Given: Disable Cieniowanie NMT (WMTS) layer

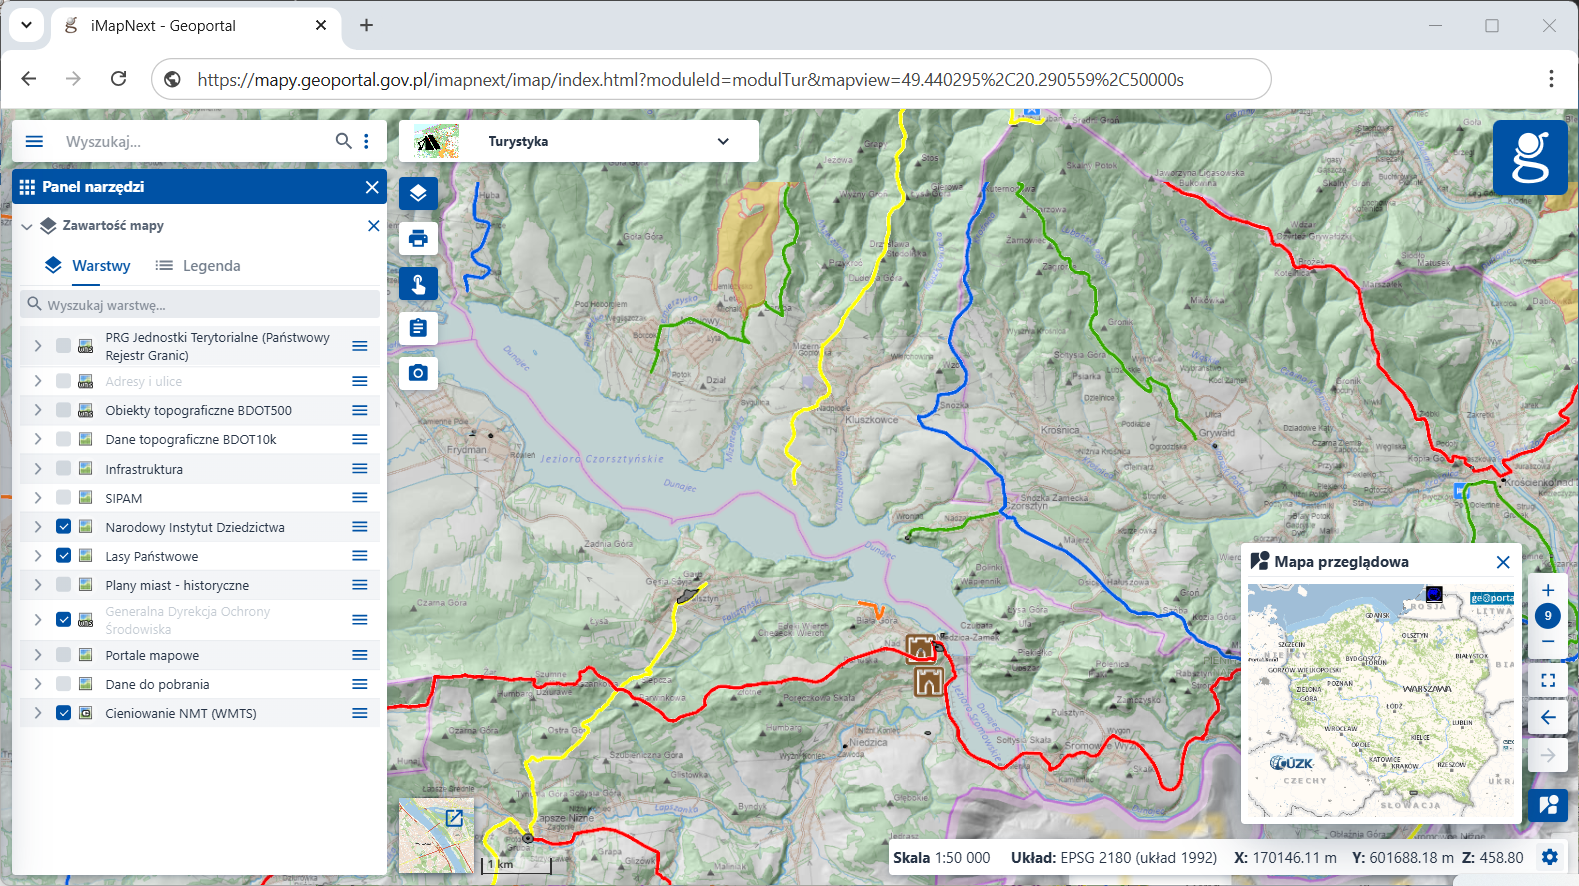Looking at the screenshot, I should click(63, 713).
